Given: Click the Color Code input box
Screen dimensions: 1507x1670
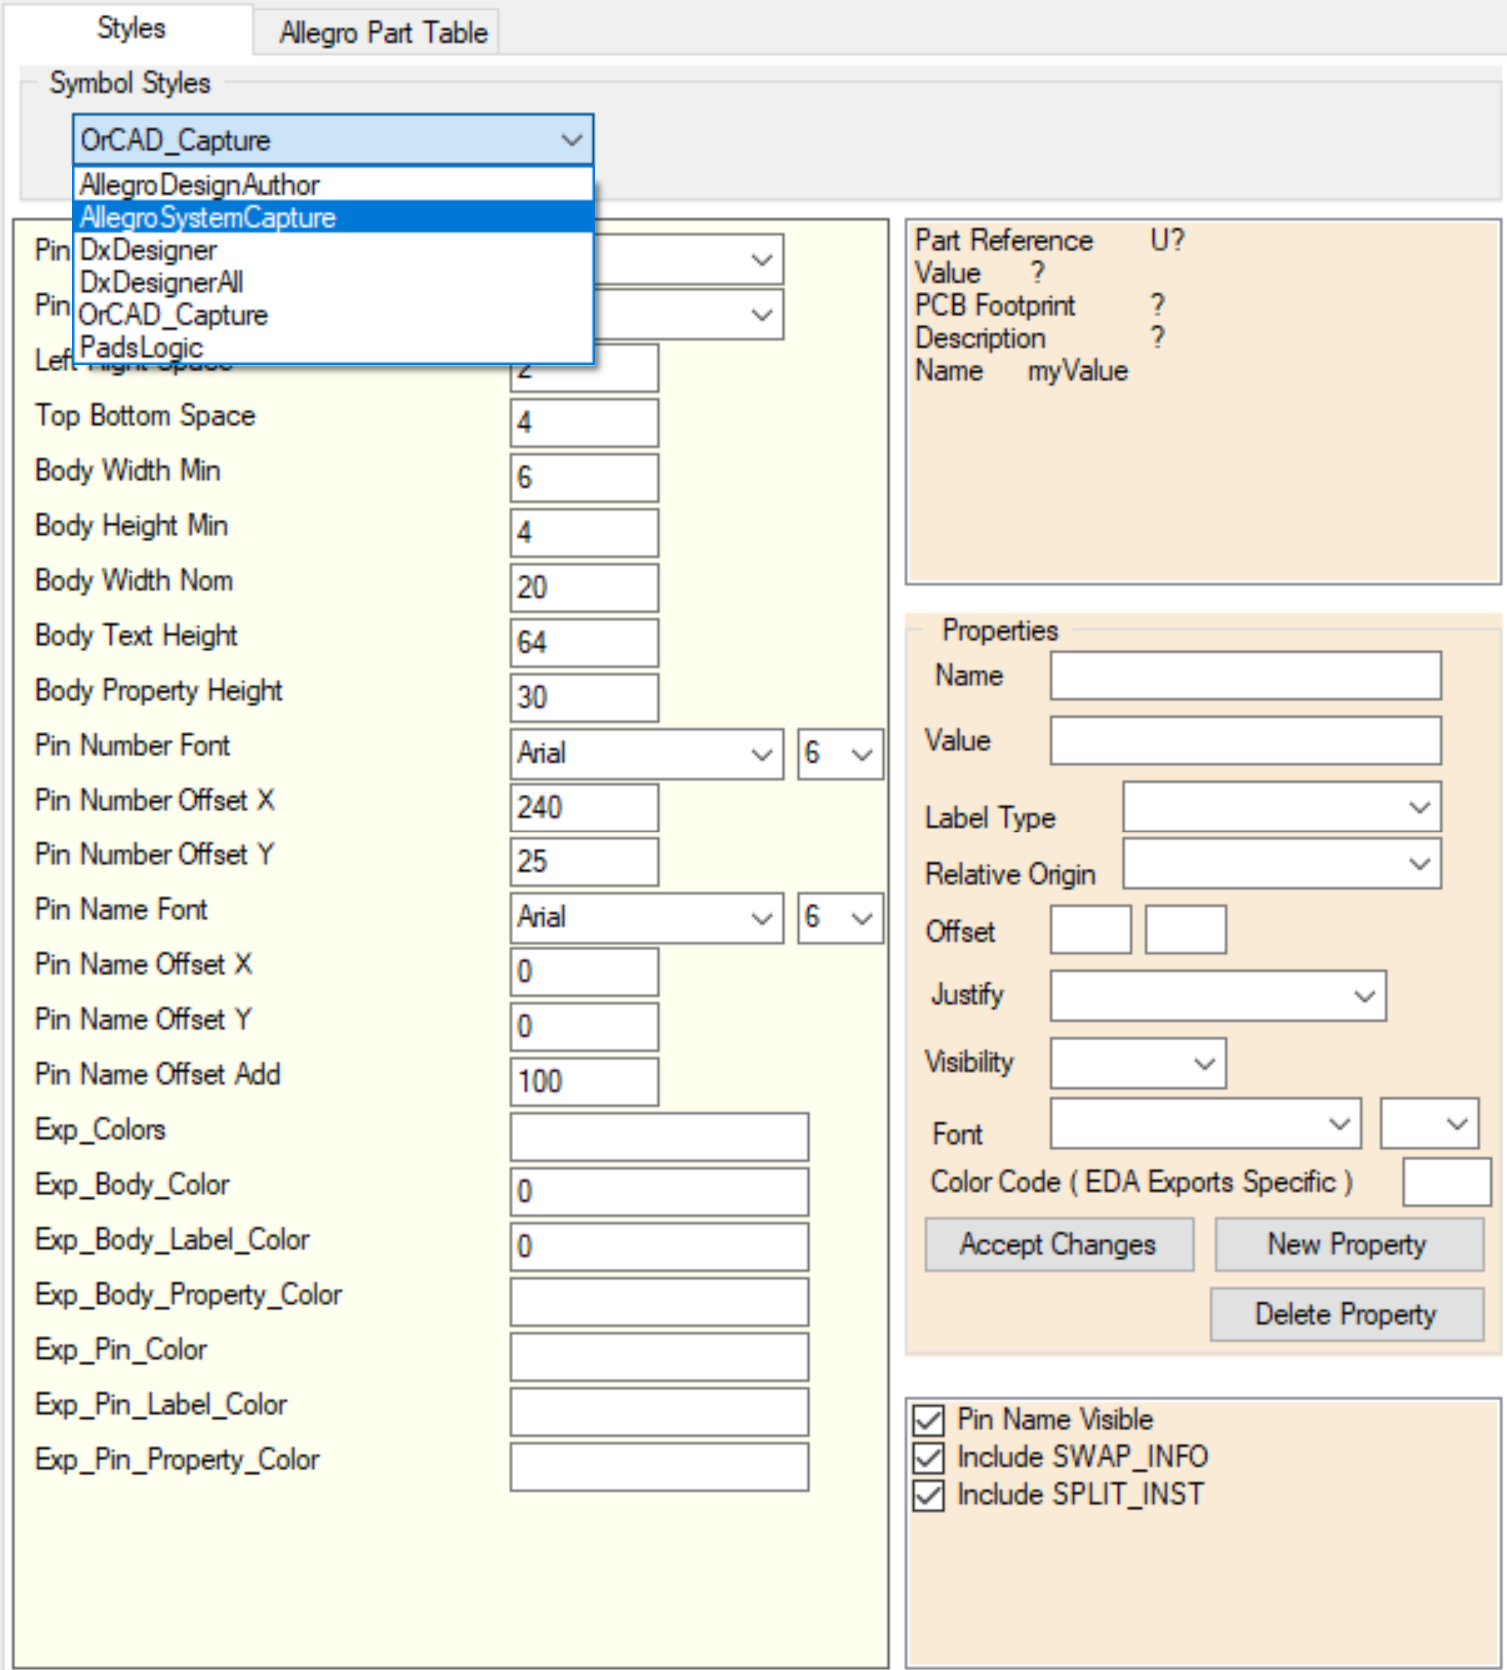Looking at the screenshot, I should click(1447, 1182).
